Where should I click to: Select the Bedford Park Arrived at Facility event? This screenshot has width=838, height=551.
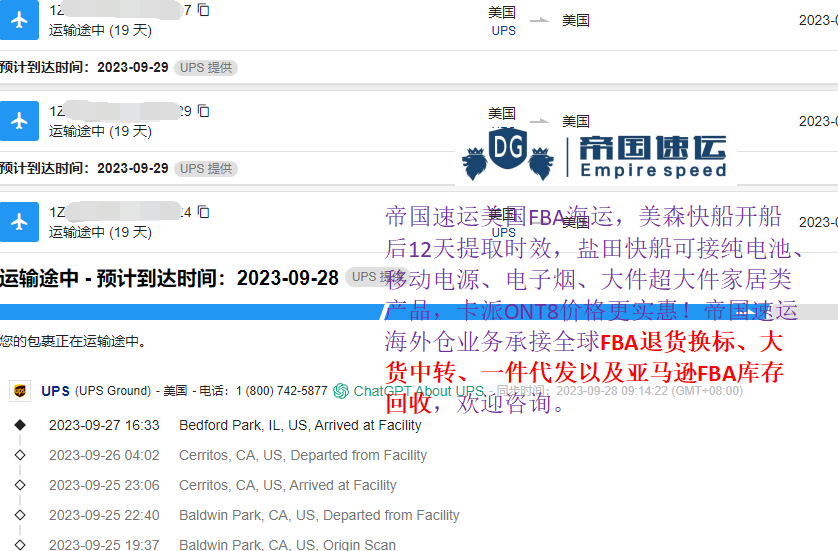coord(300,425)
